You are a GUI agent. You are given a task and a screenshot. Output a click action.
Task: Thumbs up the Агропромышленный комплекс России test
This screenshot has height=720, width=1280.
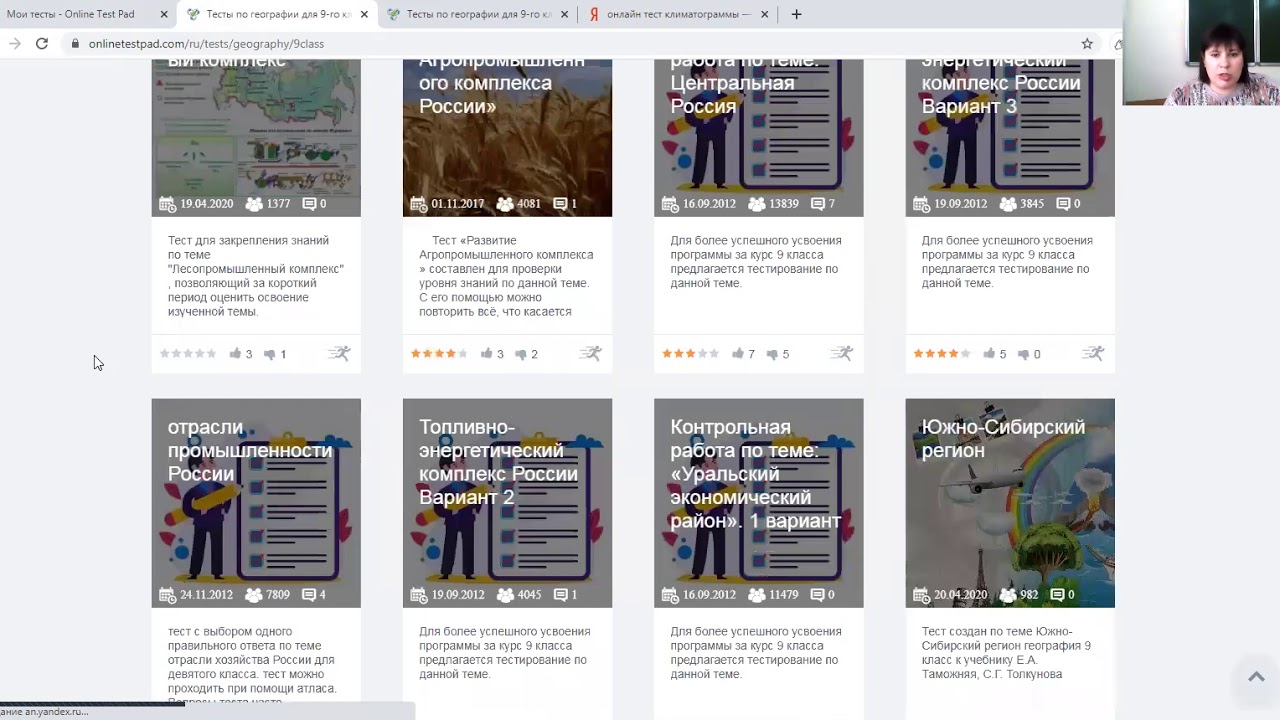[486, 353]
